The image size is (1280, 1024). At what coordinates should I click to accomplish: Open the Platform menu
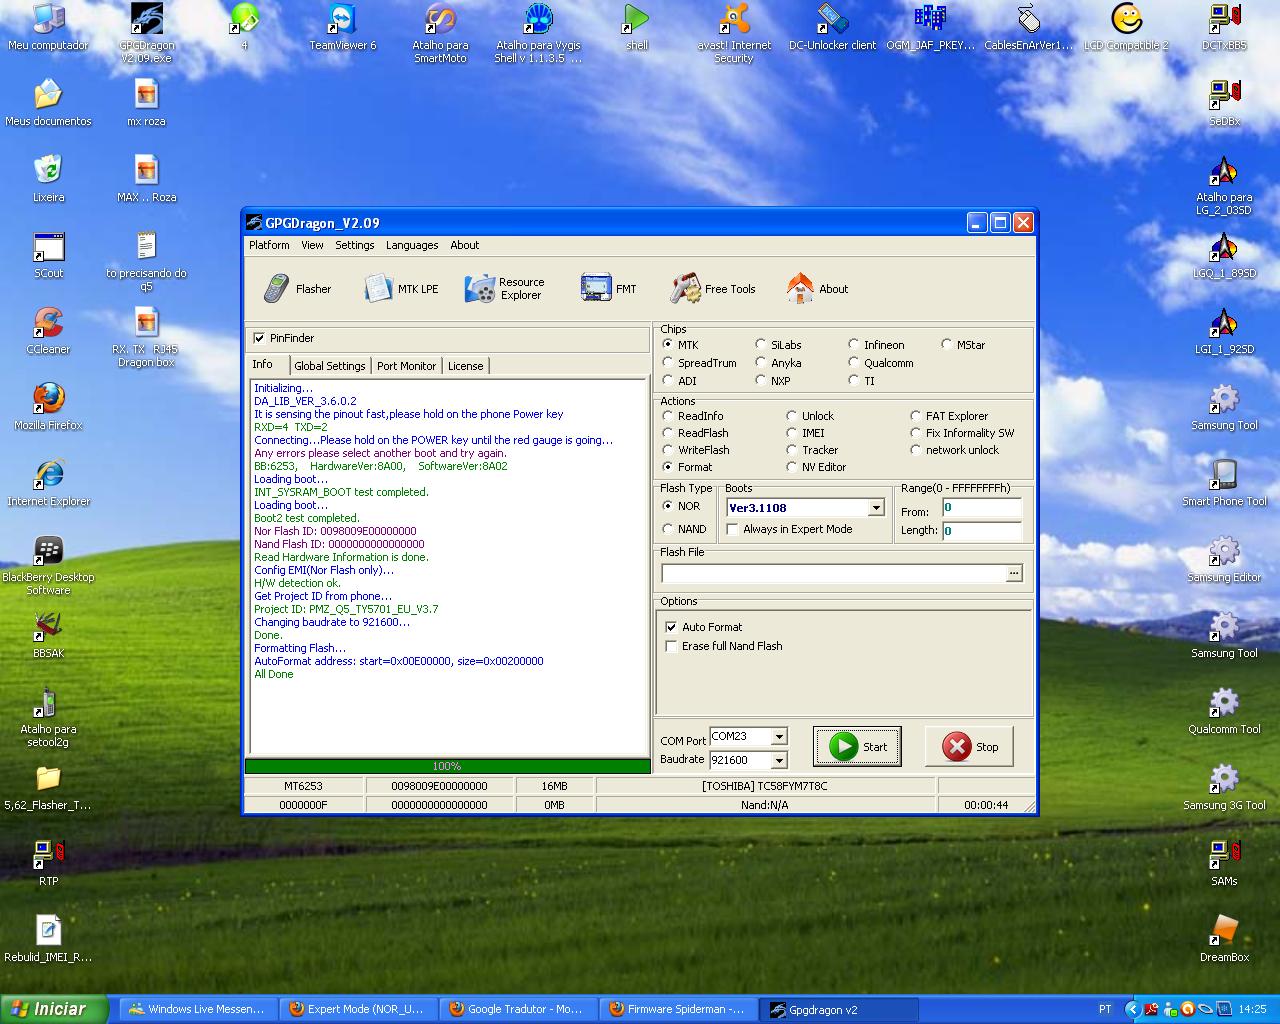(x=269, y=245)
